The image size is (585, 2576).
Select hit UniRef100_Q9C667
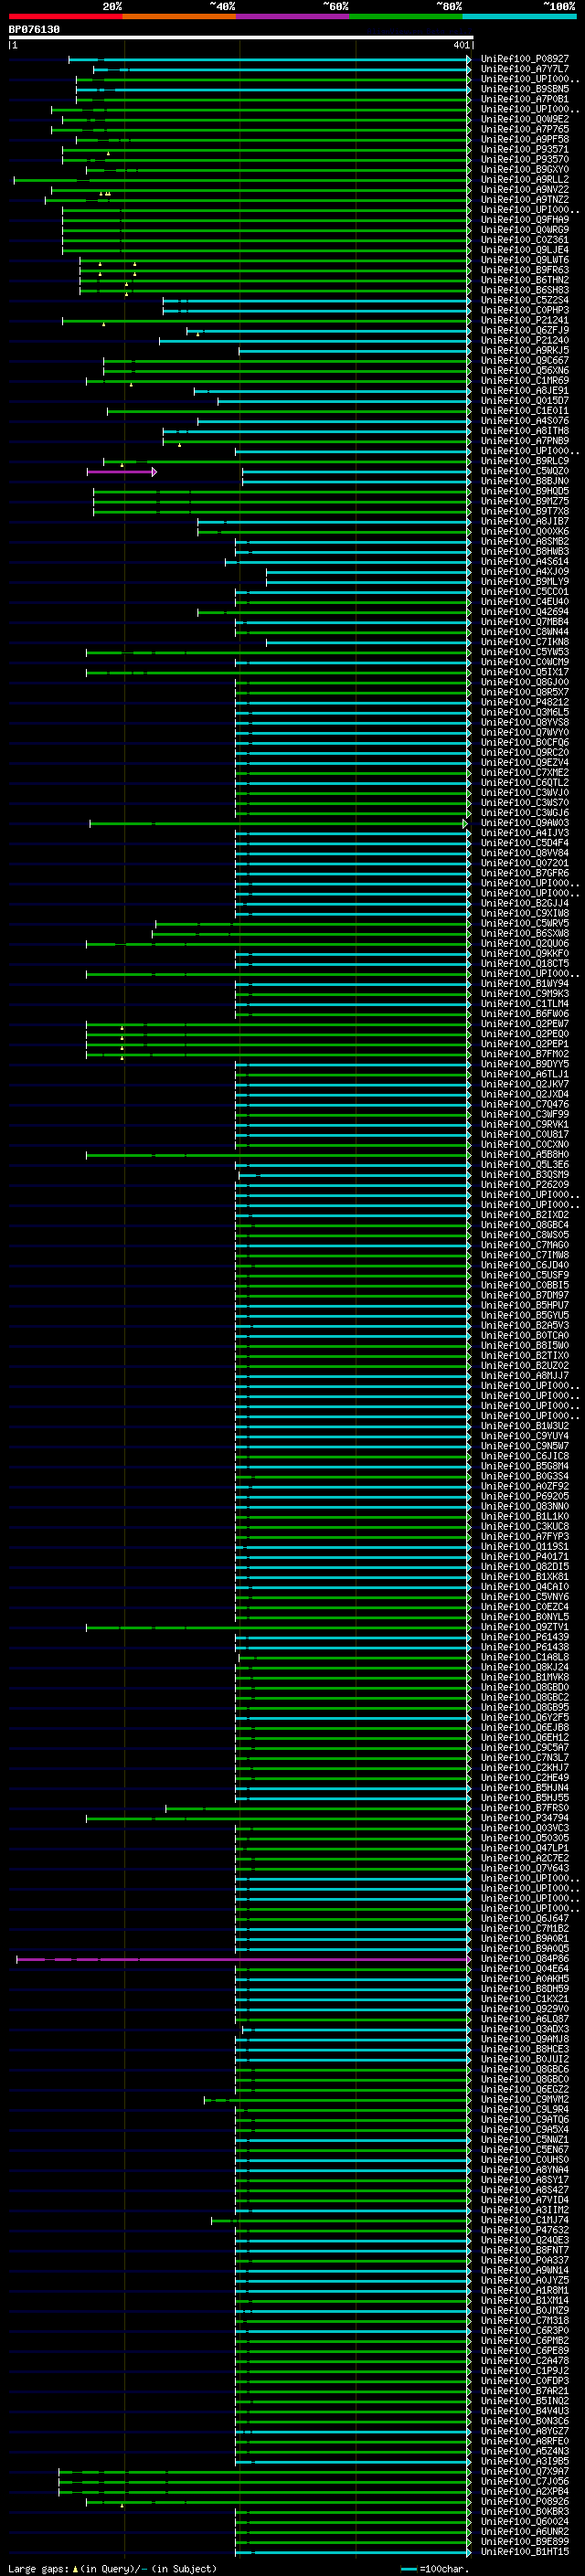(524, 360)
